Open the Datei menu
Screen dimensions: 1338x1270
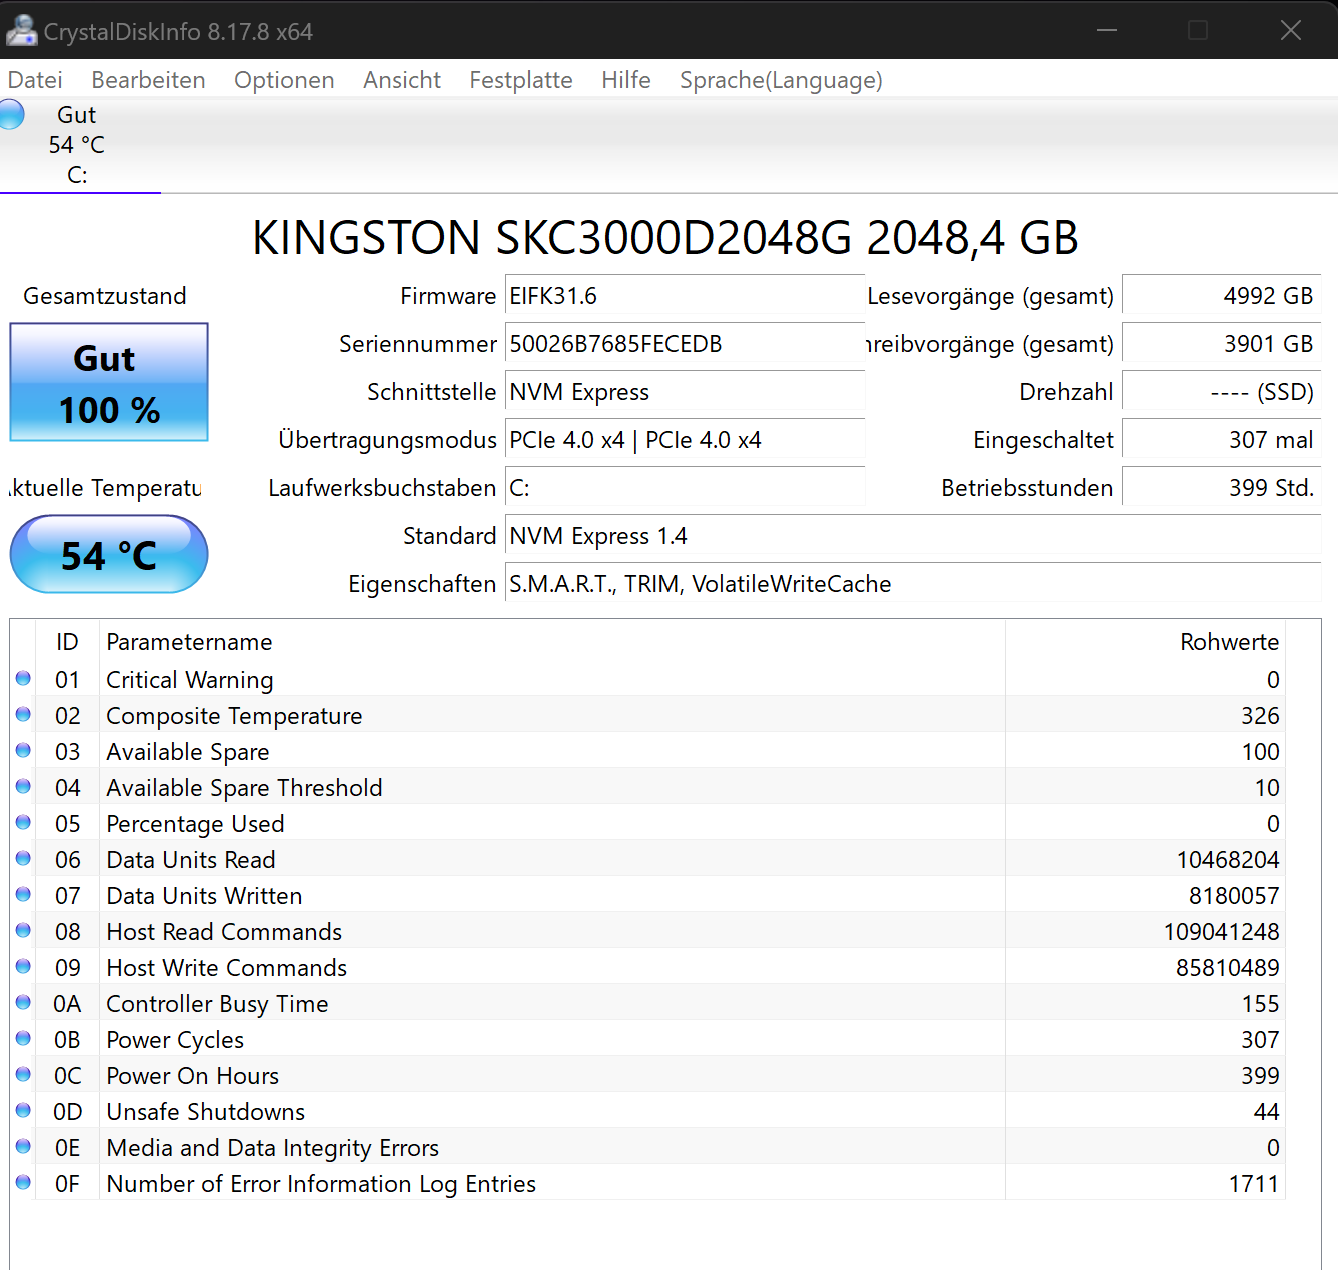(35, 80)
